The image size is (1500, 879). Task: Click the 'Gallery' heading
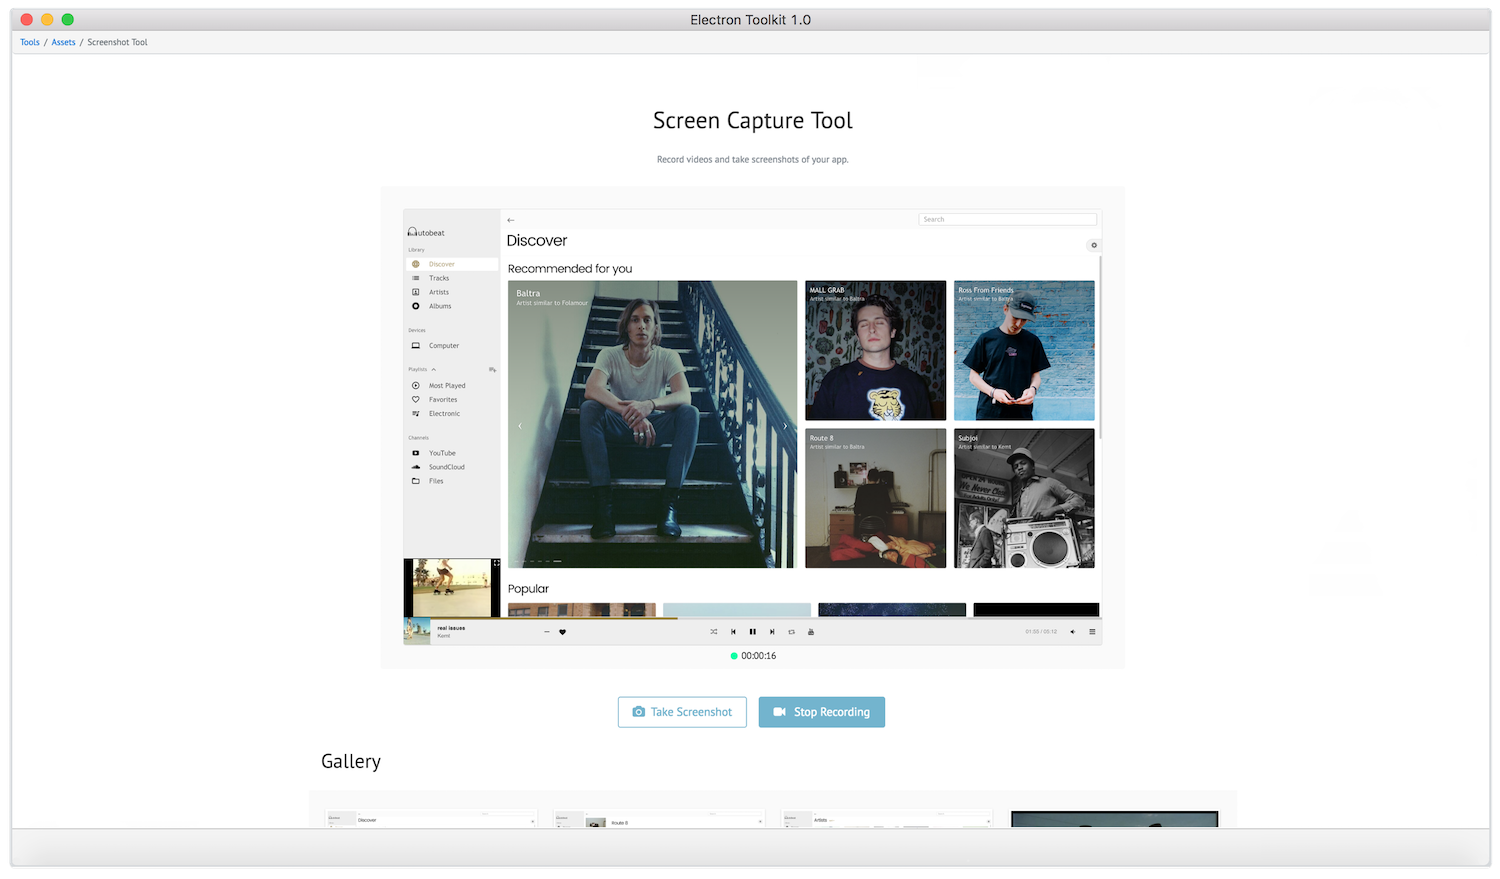[351, 762]
